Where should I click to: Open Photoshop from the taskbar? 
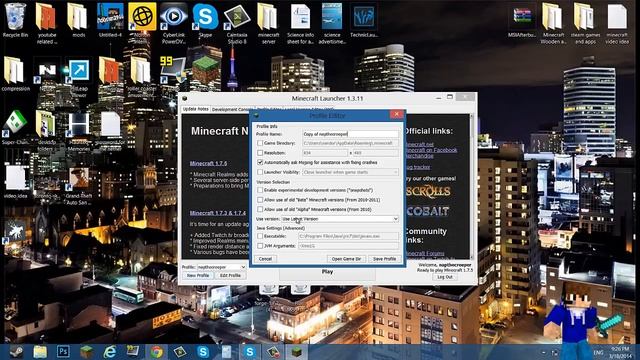point(63,352)
